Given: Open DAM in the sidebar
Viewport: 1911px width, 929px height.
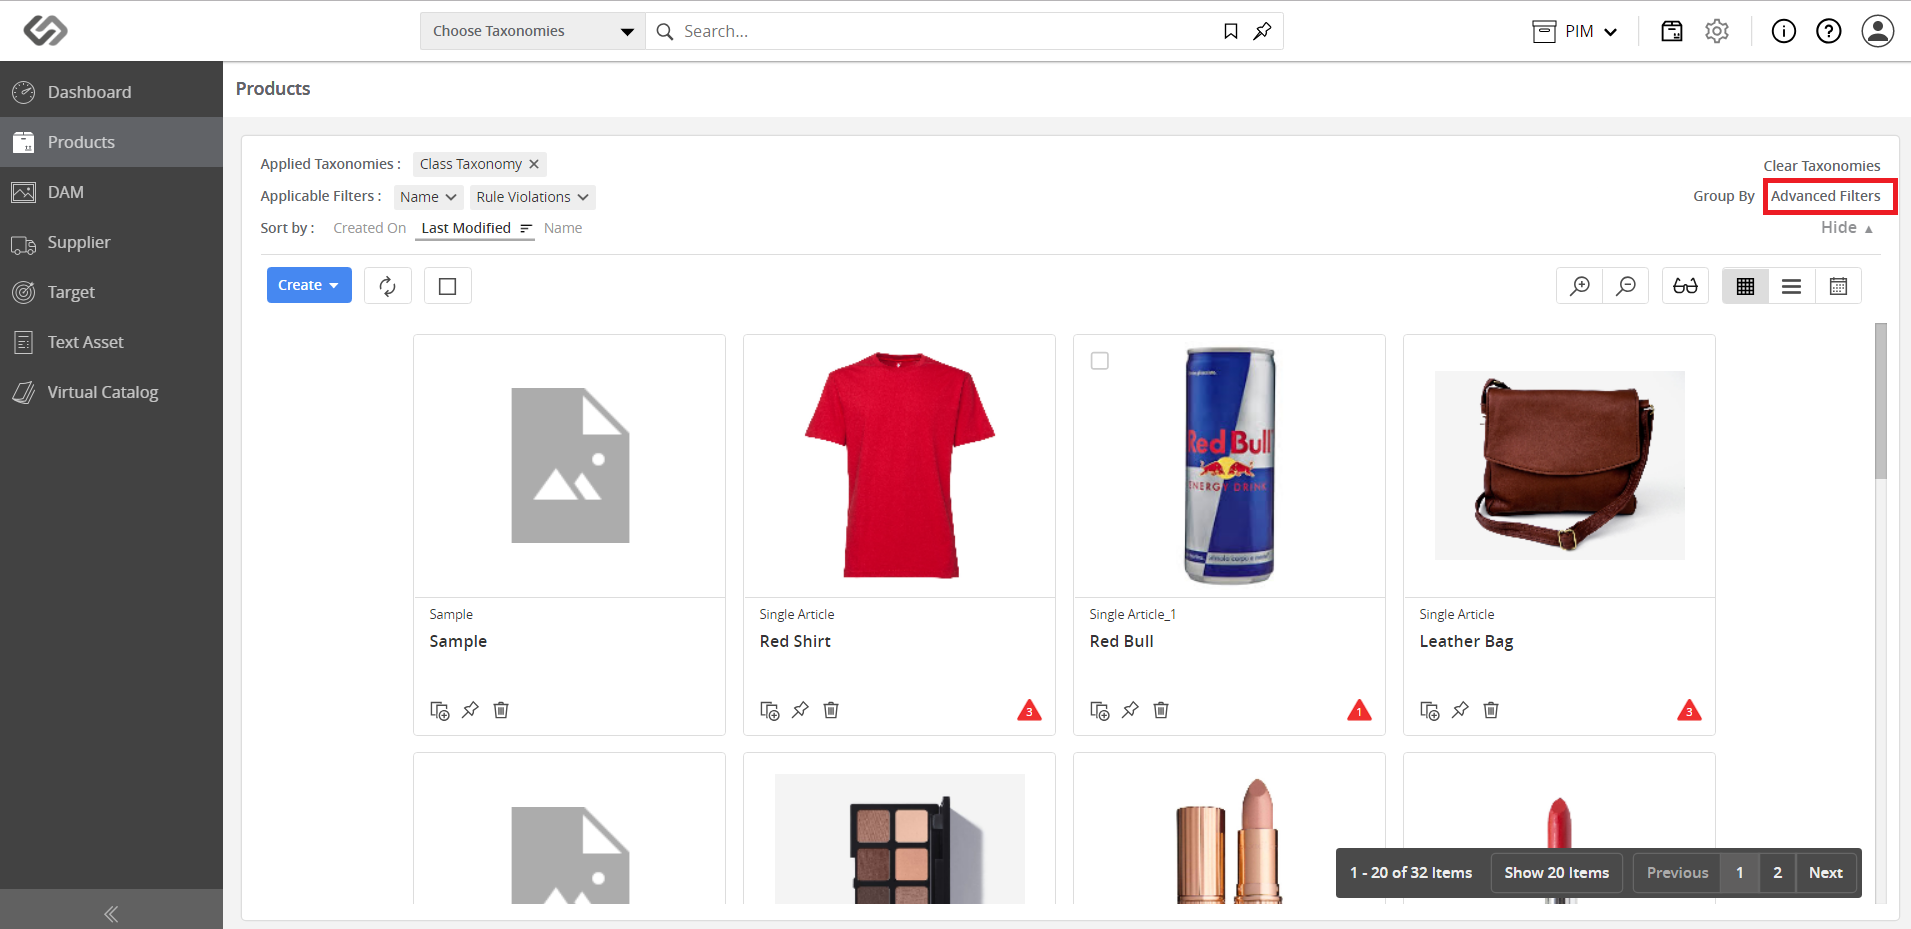Looking at the screenshot, I should 111,192.
